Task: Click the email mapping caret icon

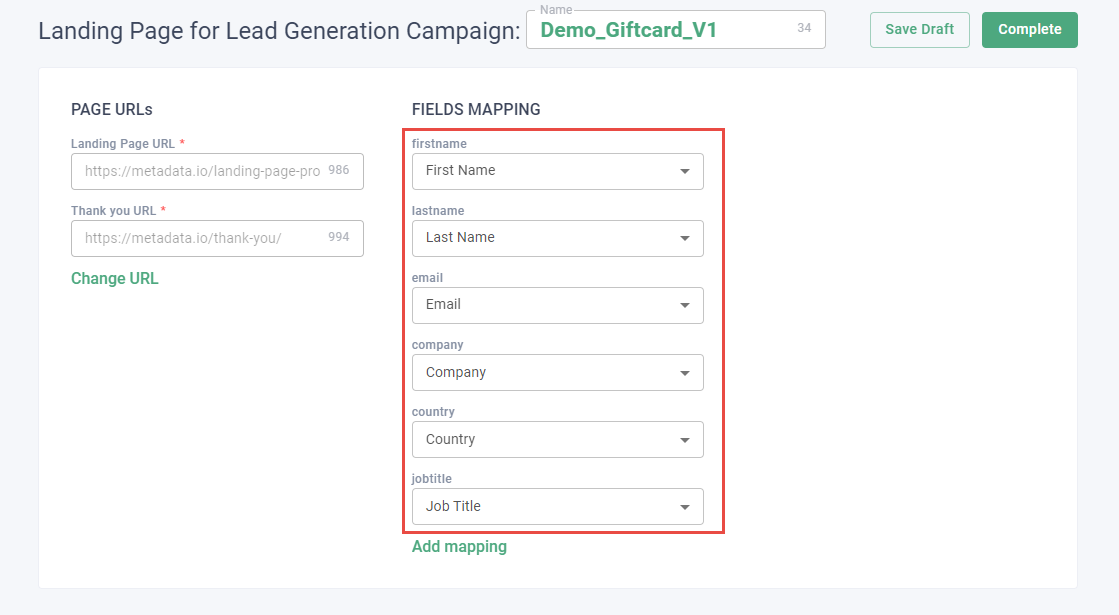Action: (x=685, y=305)
